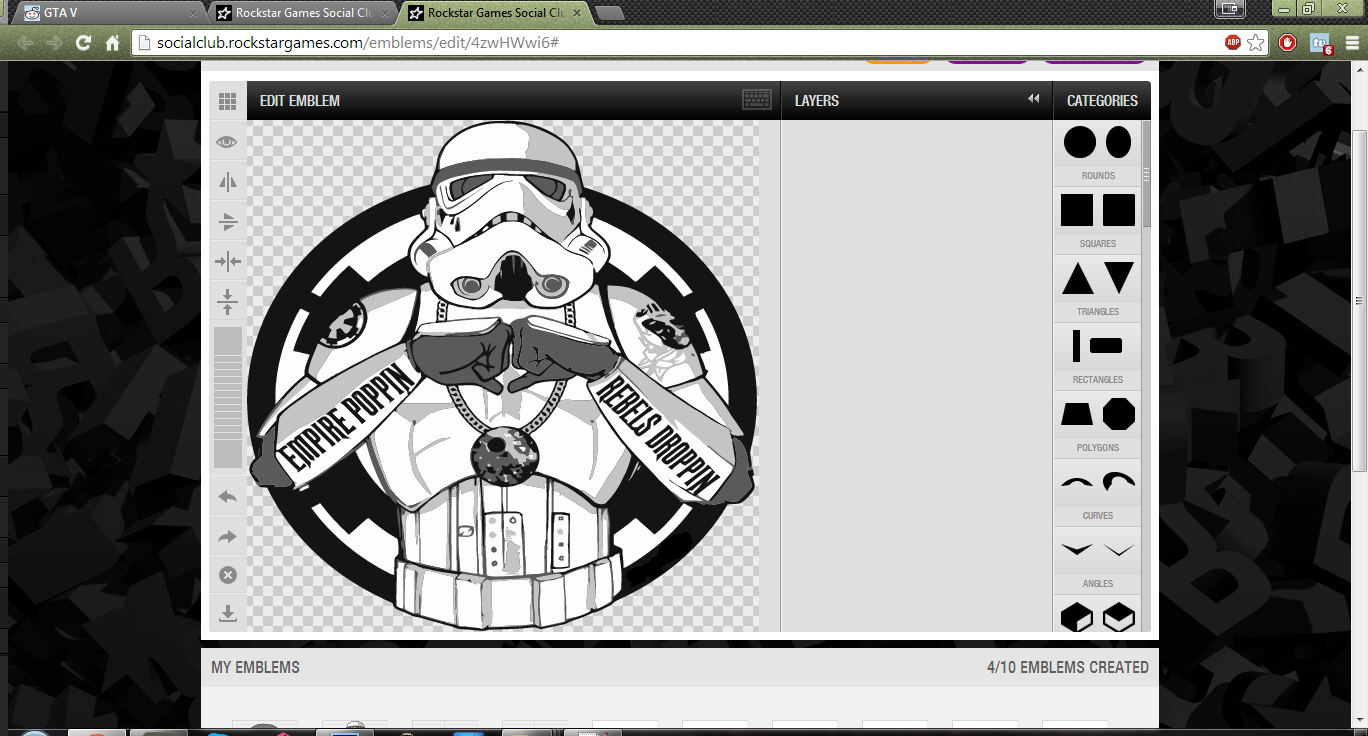Click the stormtrooper emblem on the canvas
1368x736 pixels.
(503, 375)
